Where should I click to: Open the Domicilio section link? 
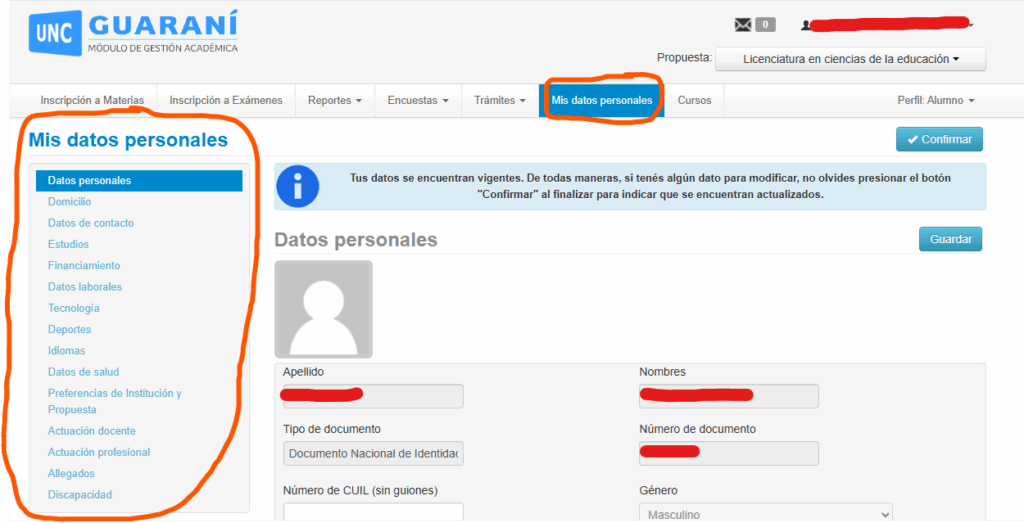click(x=69, y=202)
